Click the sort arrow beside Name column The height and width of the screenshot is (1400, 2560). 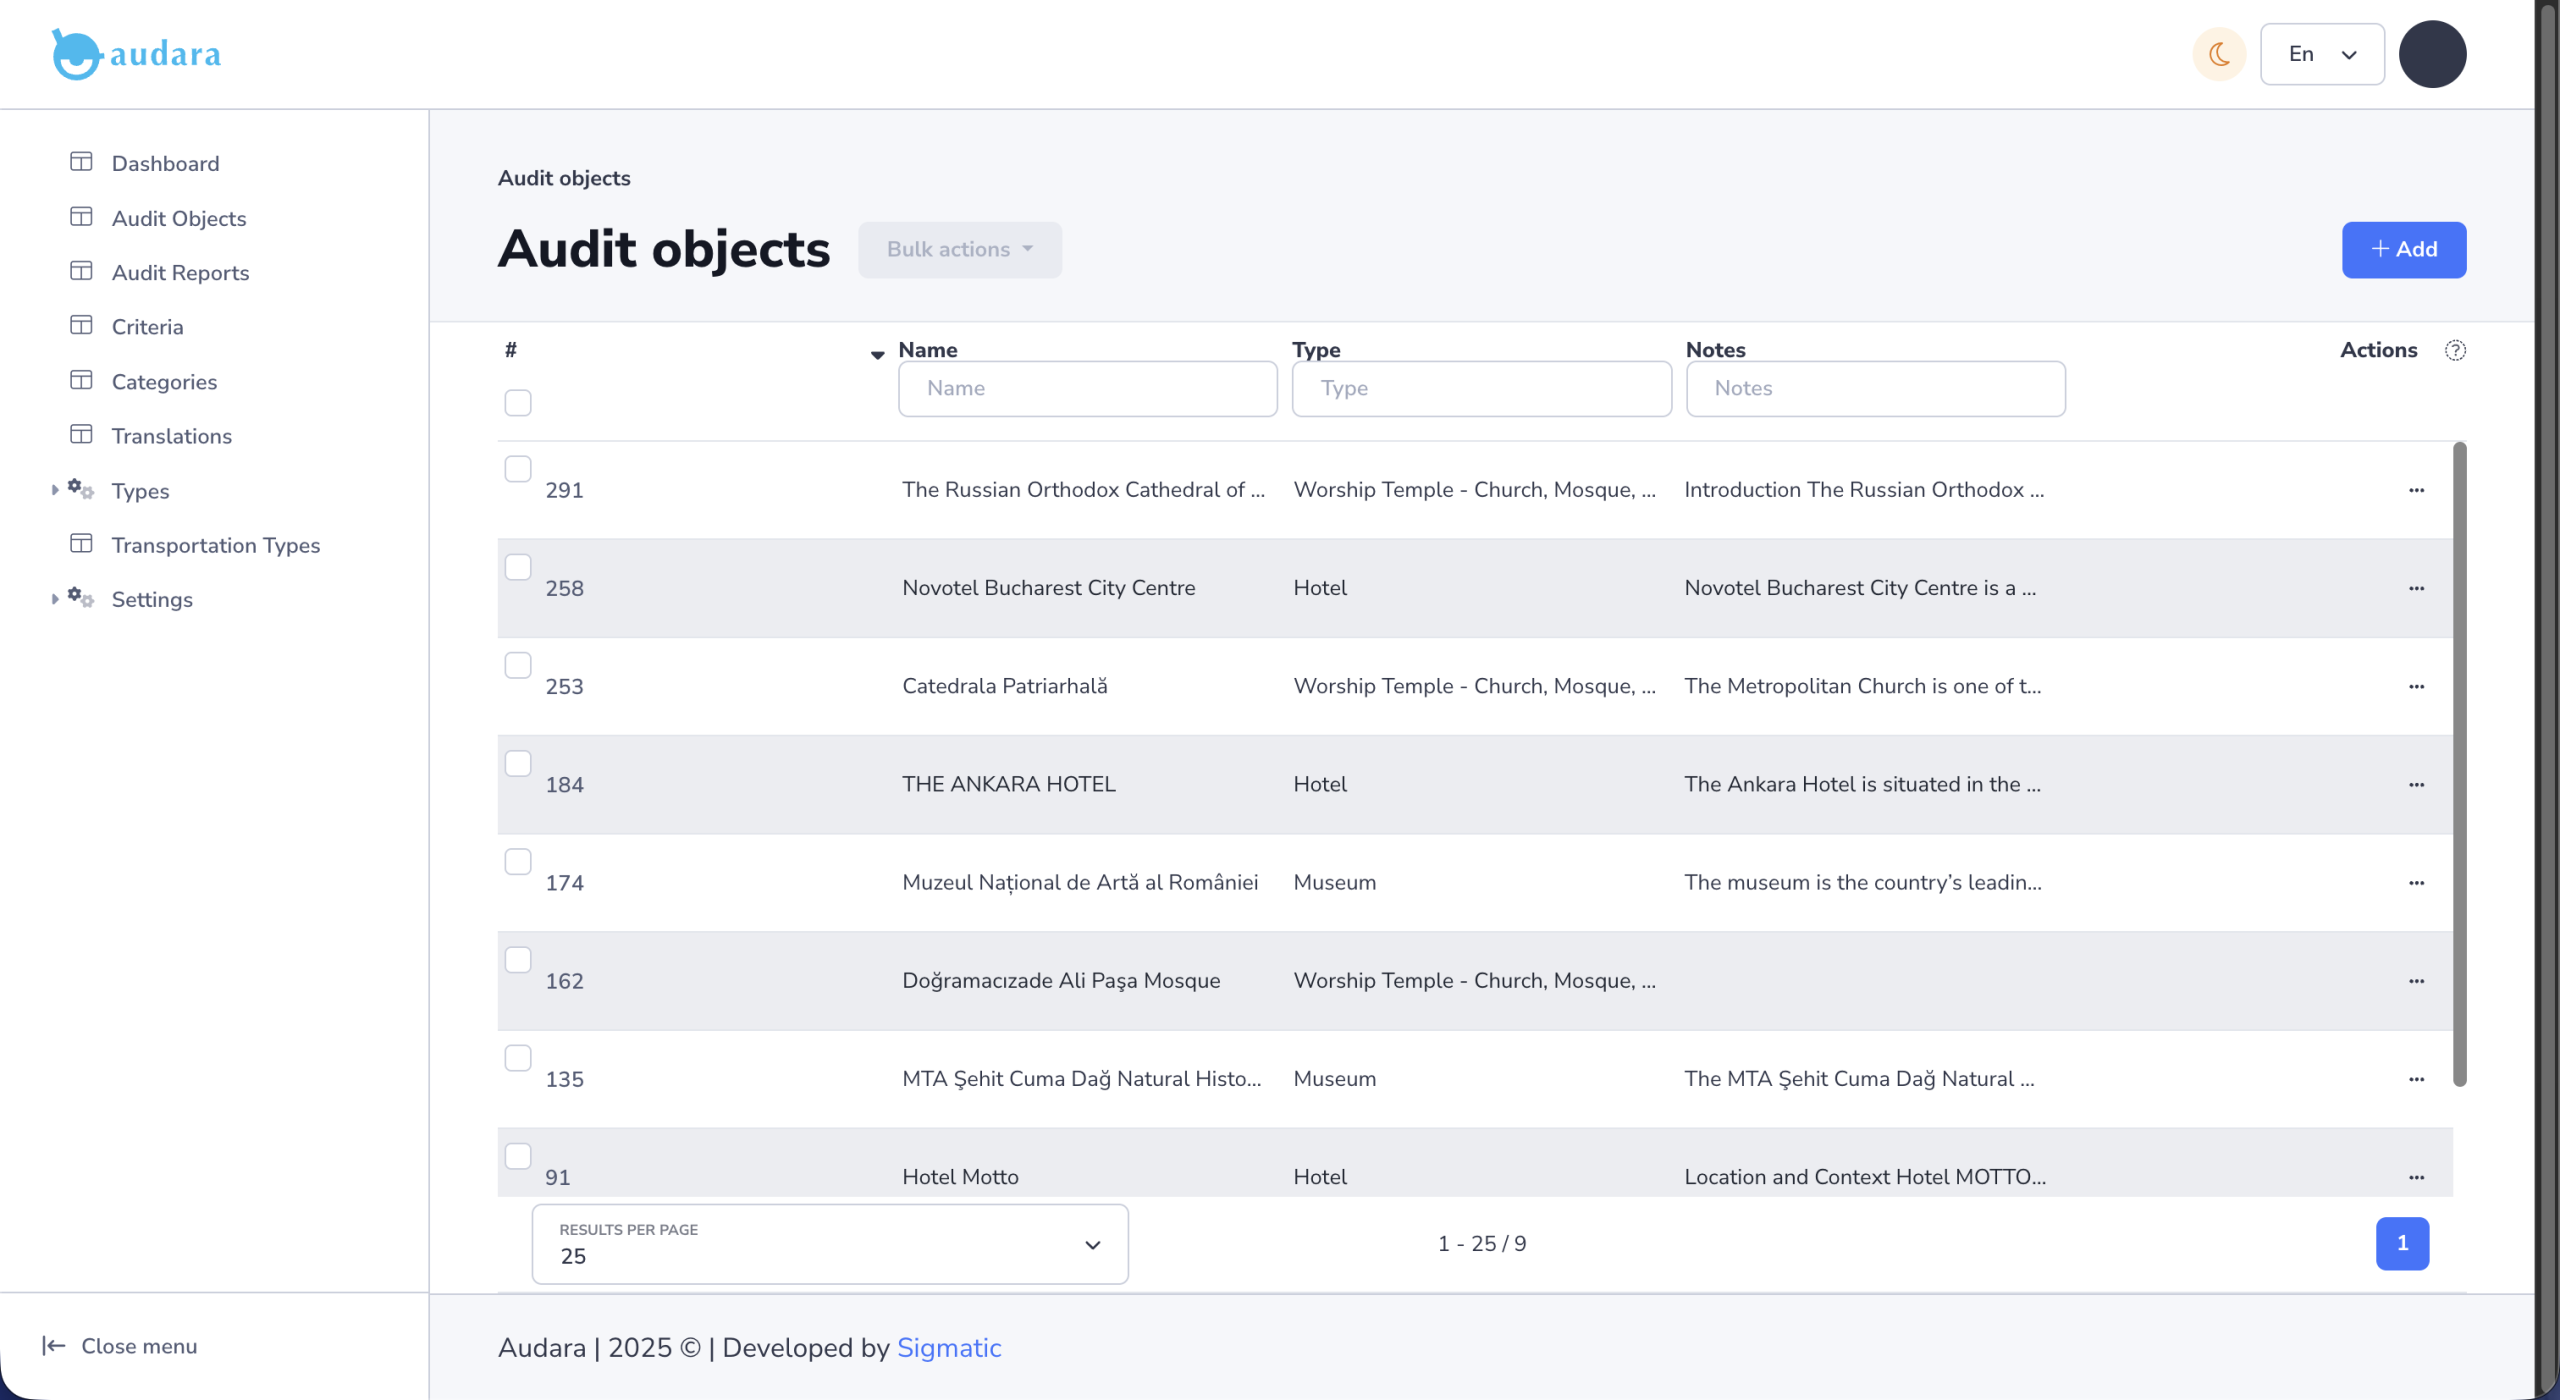pyautogui.click(x=877, y=354)
